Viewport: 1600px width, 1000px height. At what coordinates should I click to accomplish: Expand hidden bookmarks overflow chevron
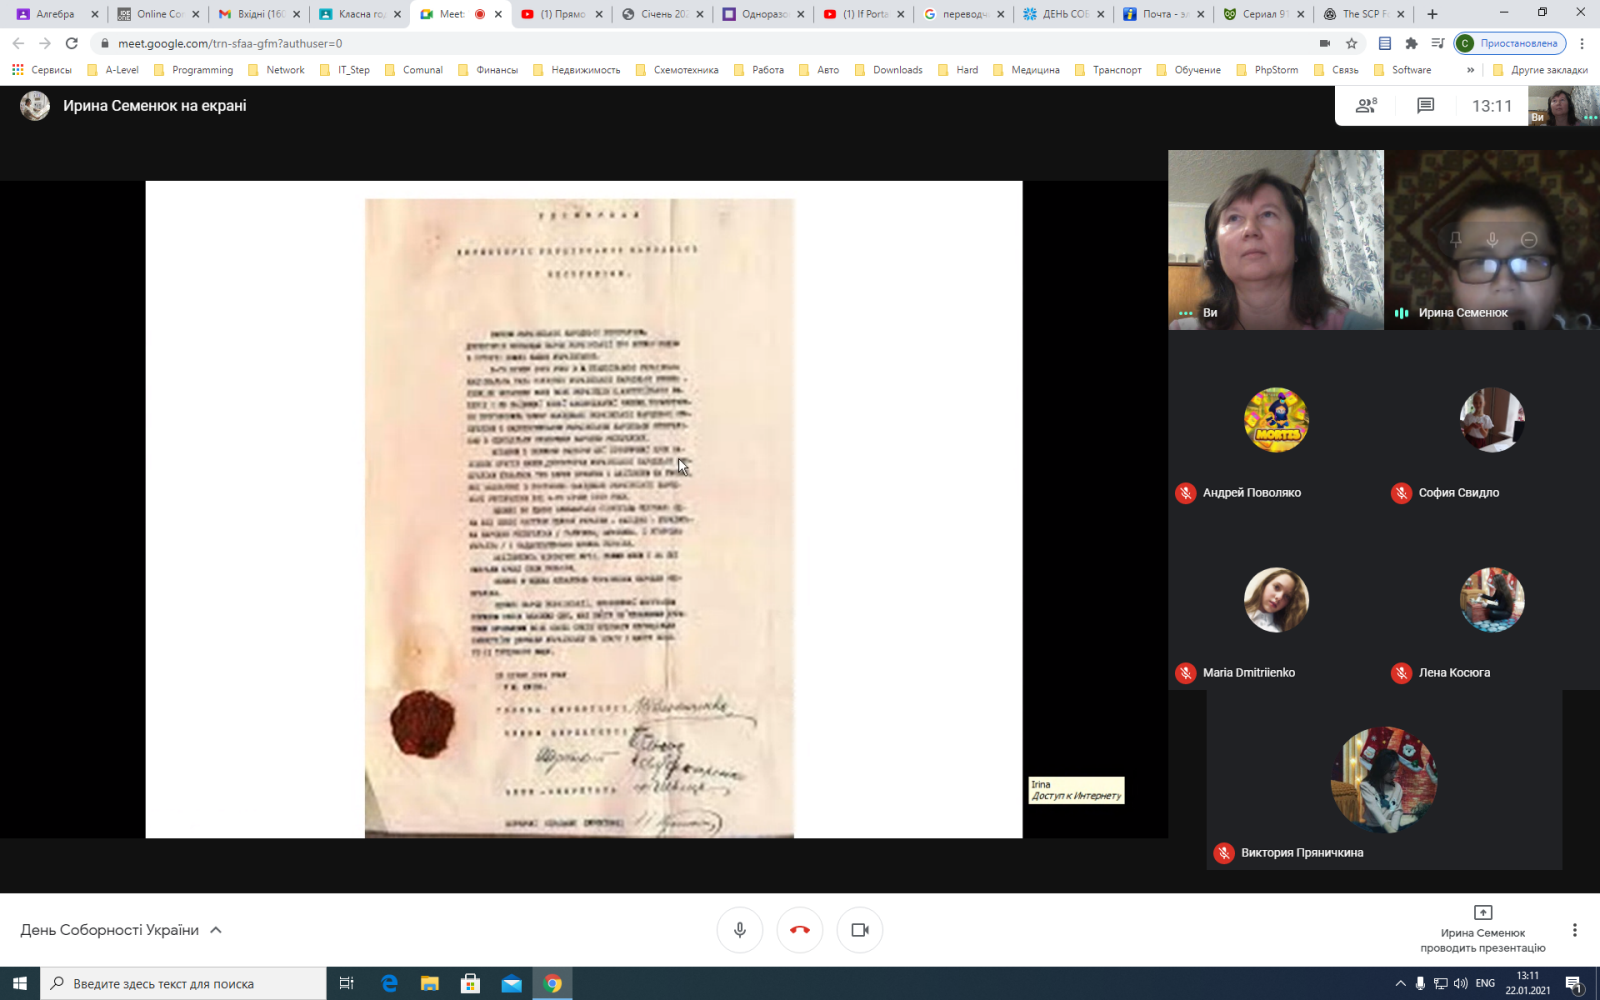tap(1470, 70)
